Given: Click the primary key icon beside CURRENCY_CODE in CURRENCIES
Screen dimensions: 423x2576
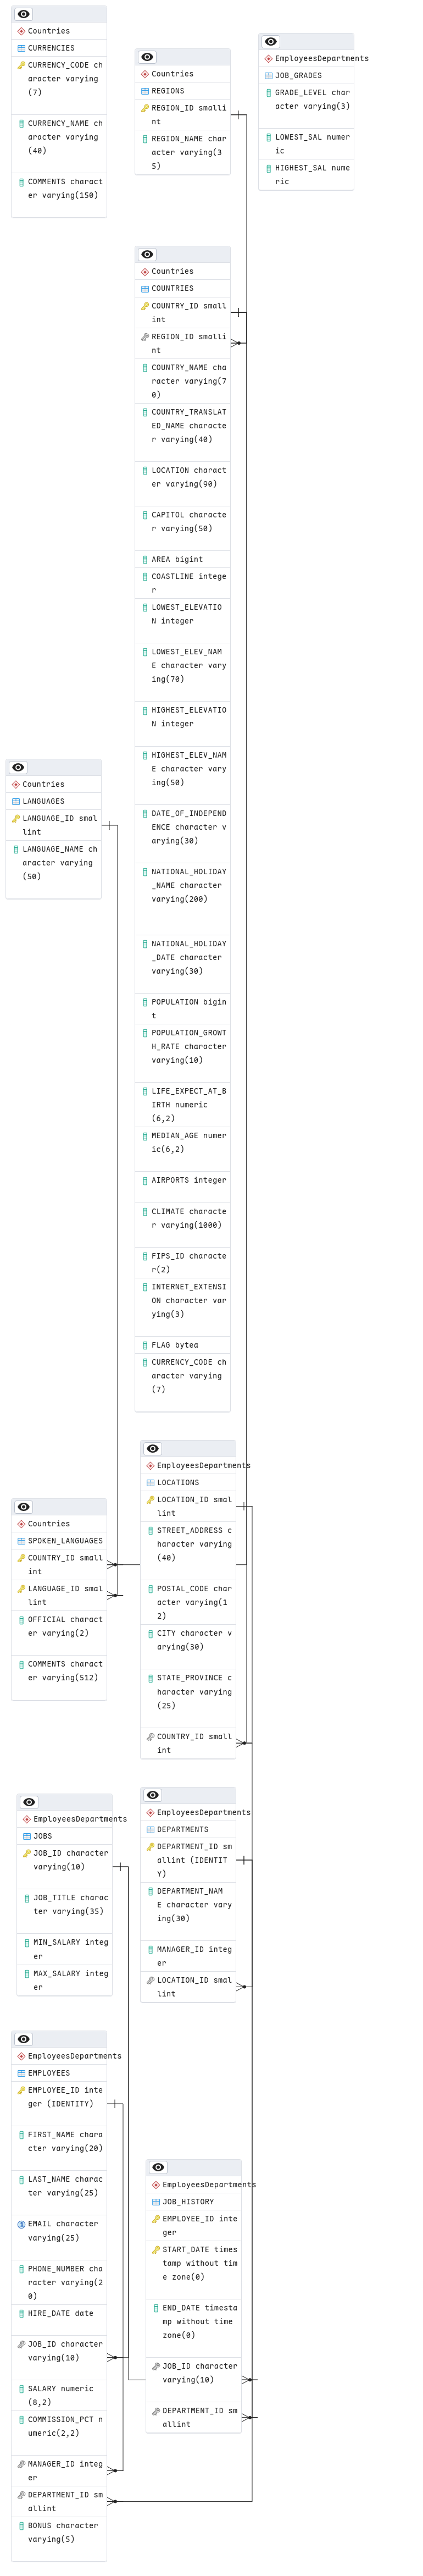Looking at the screenshot, I should 21,65.
